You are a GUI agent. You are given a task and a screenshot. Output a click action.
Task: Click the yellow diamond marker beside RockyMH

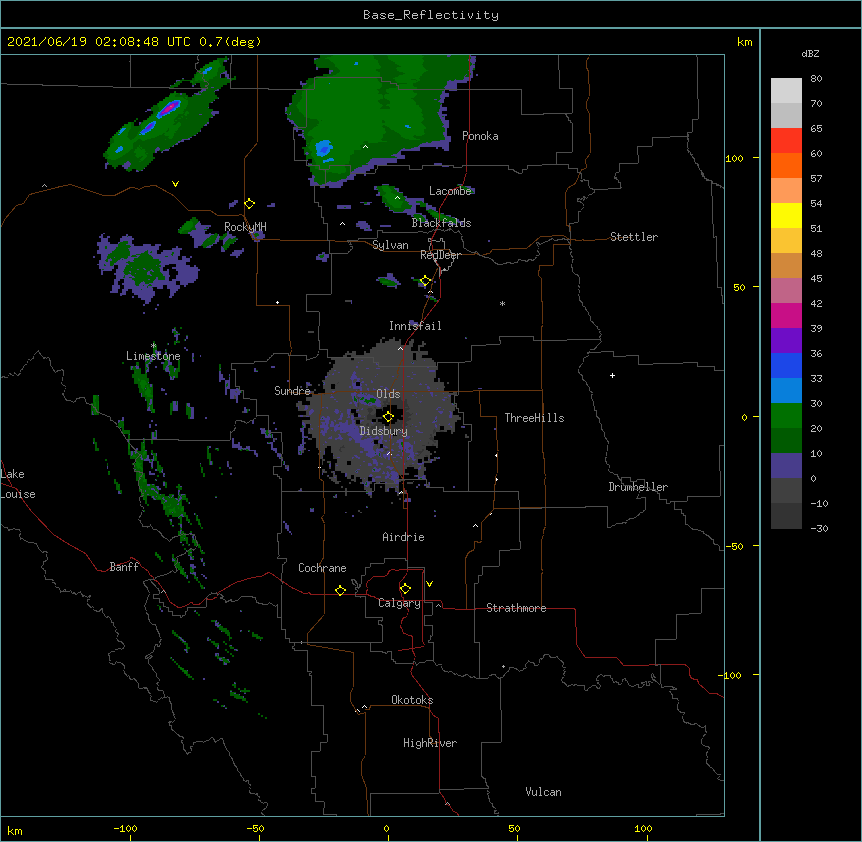coord(250,204)
